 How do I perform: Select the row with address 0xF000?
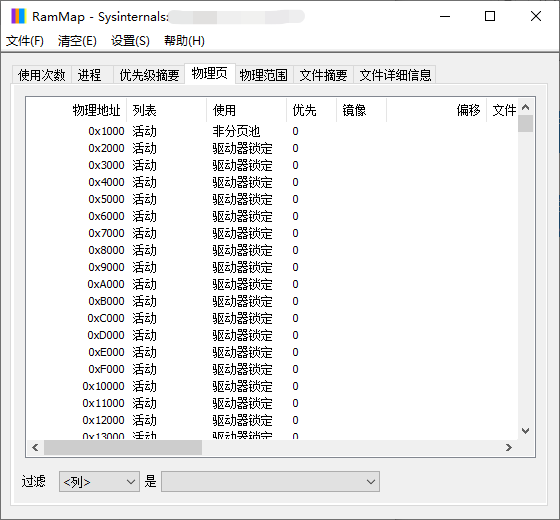[x=271, y=369]
